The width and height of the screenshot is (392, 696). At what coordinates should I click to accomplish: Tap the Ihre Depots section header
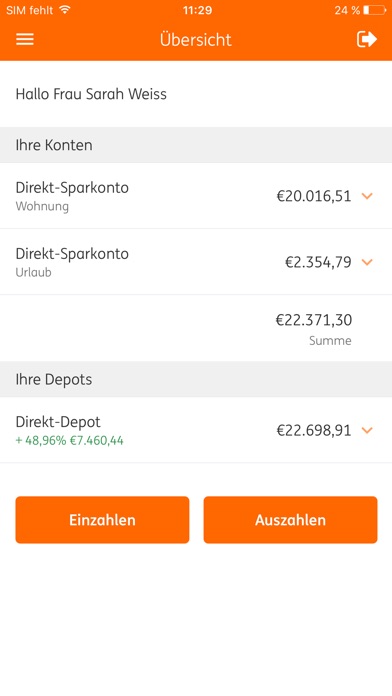196,380
